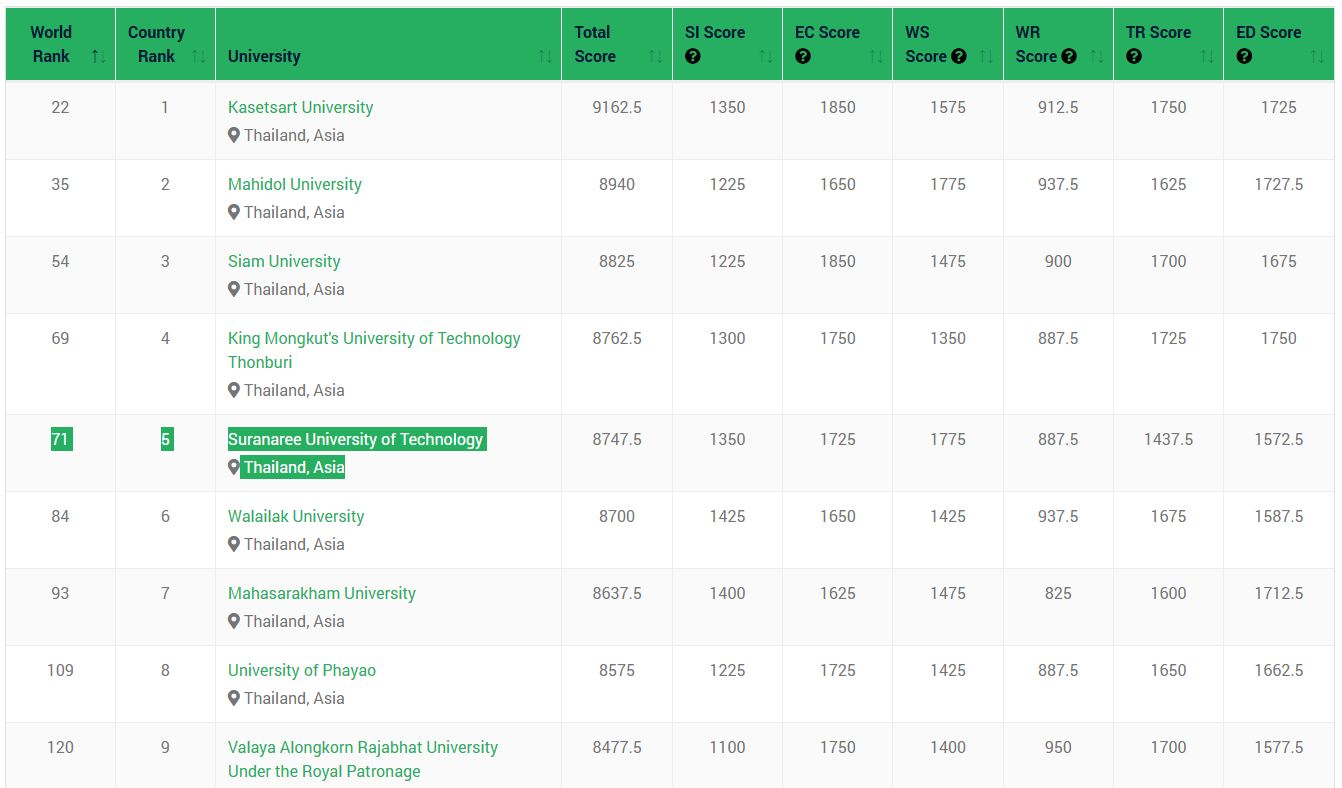Click the WR Score help question icon
Viewport: 1342px width, 788px height.
click(x=1069, y=57)
